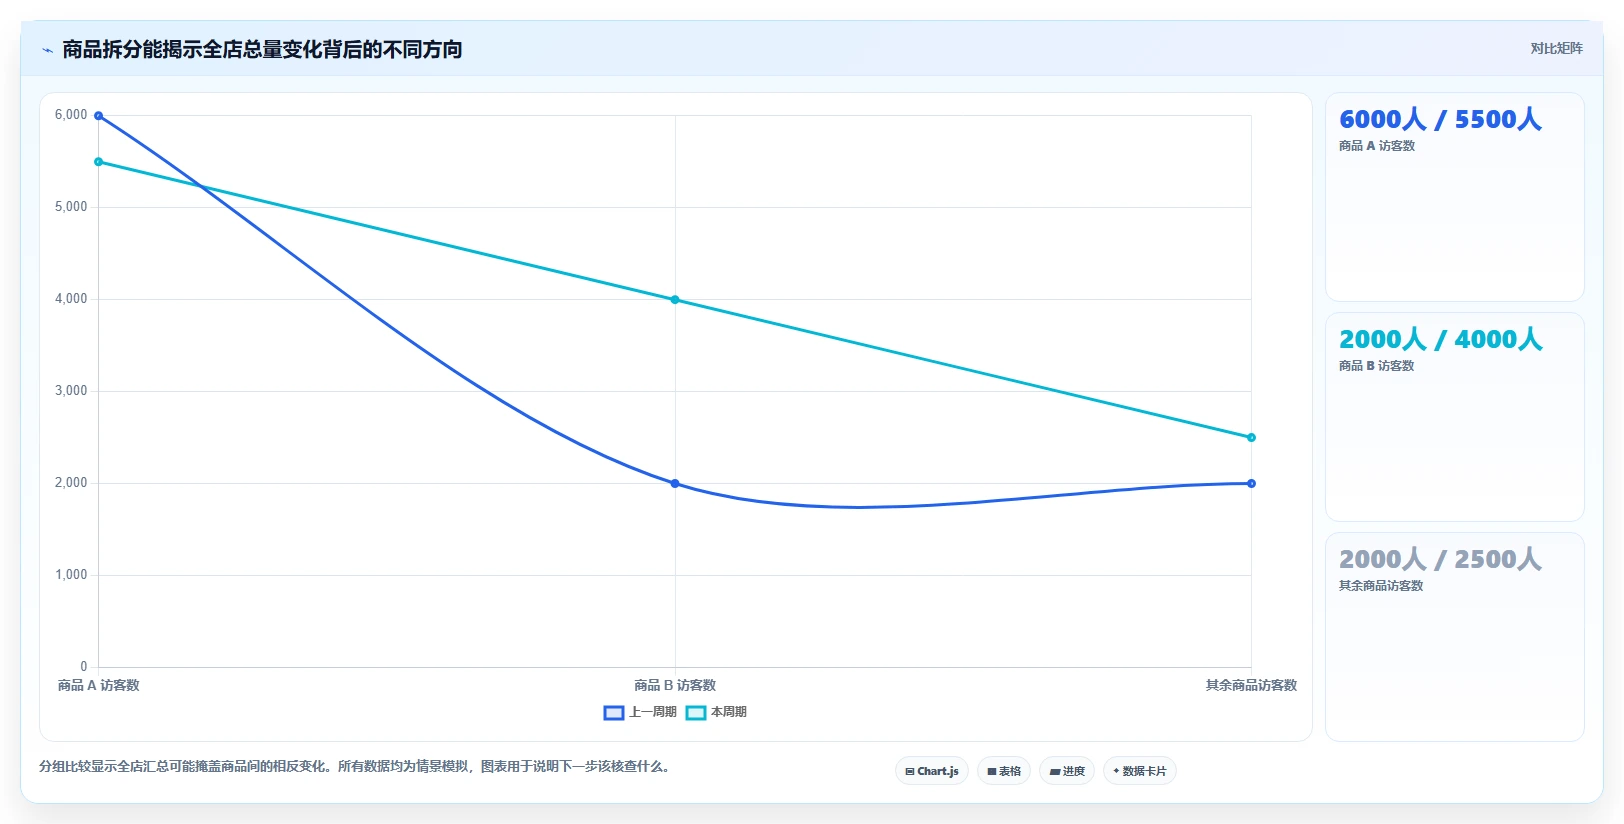The image size is (1624, 824).
Task: Click the y-axis tick 6,000
Action: pyautogui.click(x=71, y=115)
